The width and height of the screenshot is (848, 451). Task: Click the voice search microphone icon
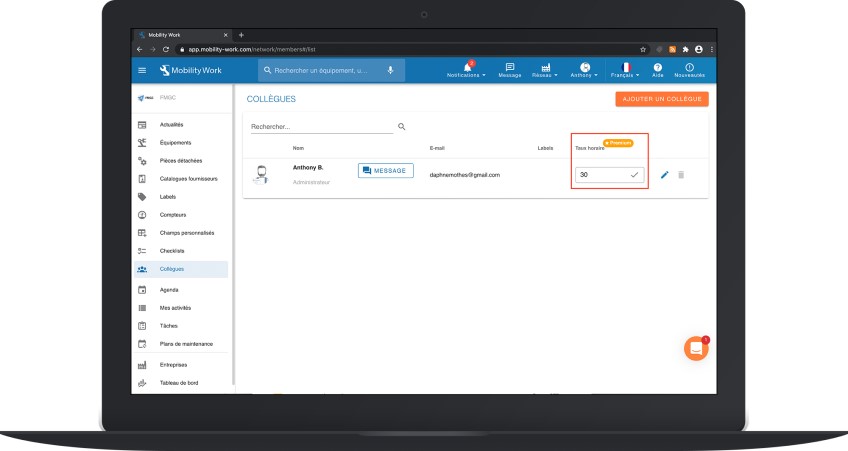[390, 70]
